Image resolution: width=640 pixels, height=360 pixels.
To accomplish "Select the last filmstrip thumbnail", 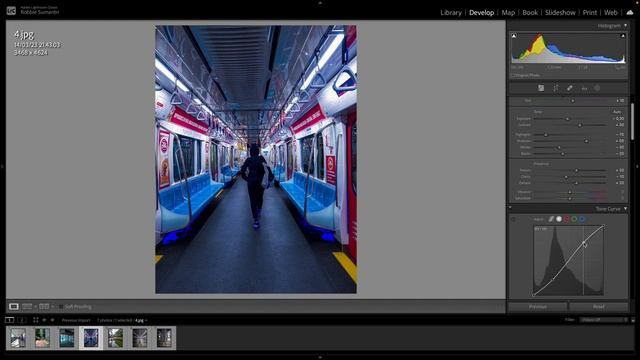I will tap(164, 338).
